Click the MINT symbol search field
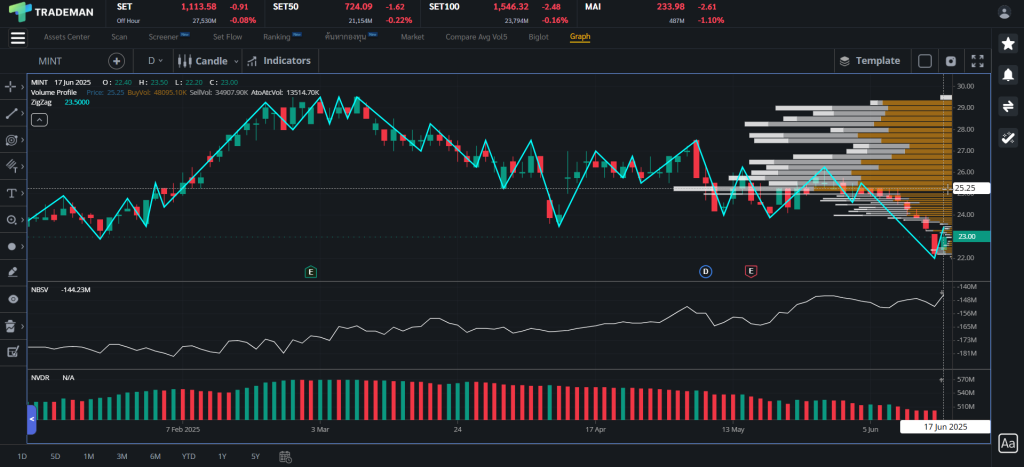The width and height of the screenshot is (1024, 467). [65, 61]
